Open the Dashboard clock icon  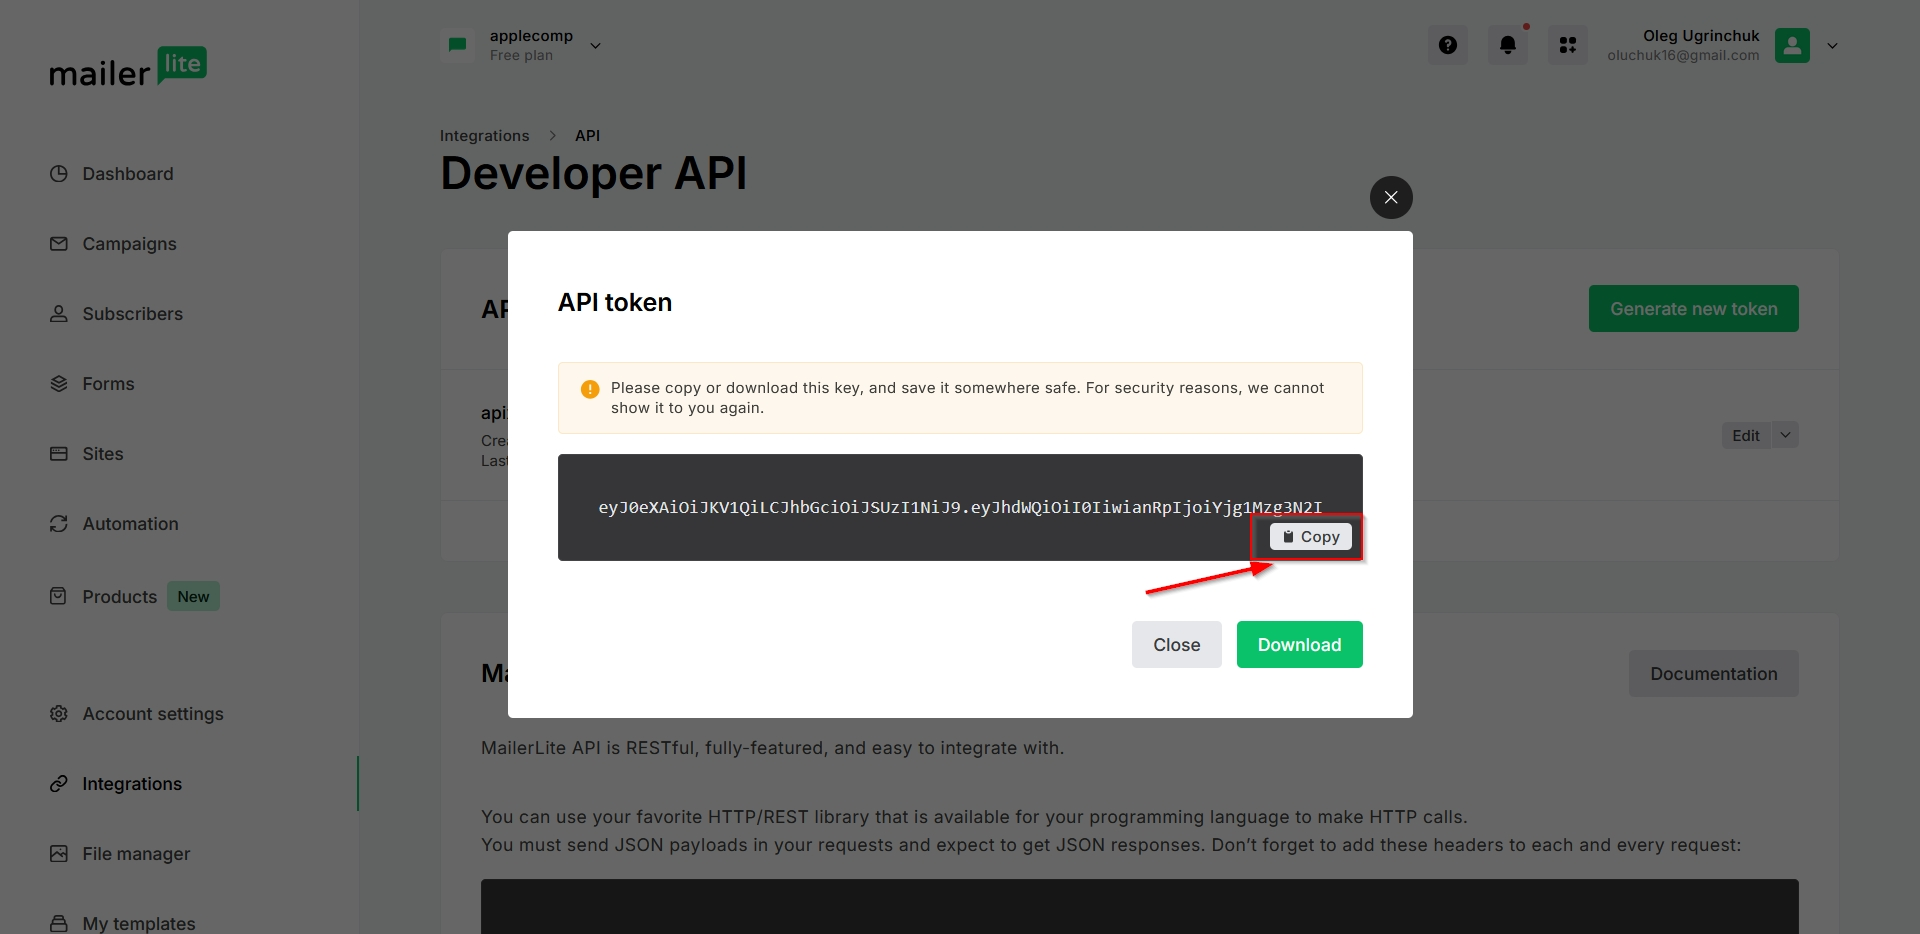pos(59,173)
